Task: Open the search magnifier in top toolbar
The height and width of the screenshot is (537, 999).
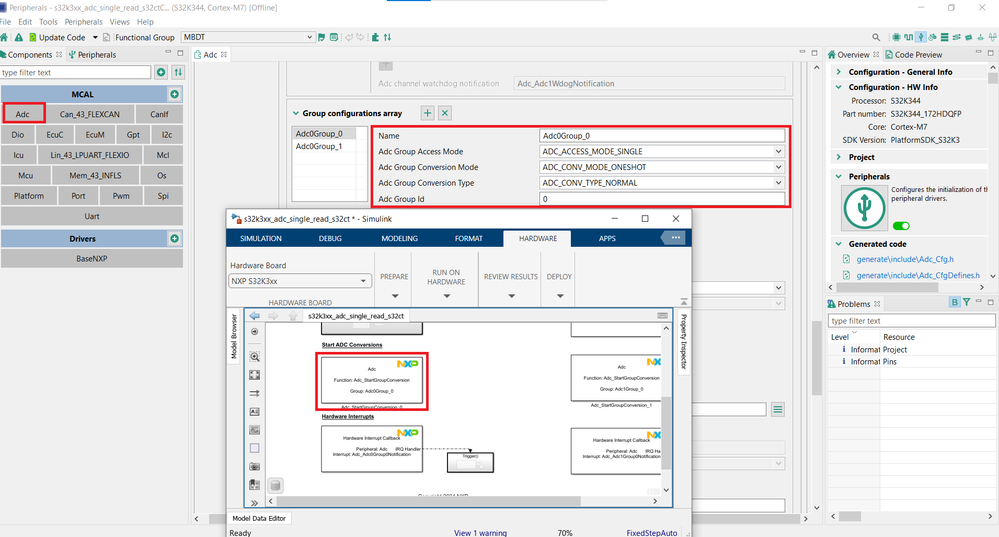Action: 876,38
